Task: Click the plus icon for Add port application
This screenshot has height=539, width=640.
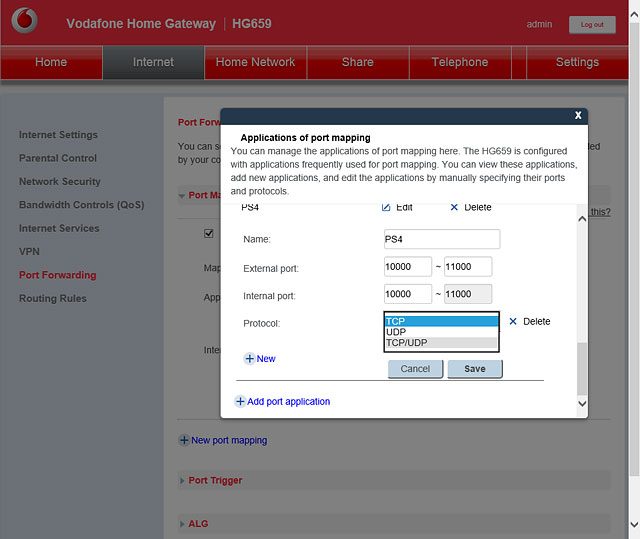Action: coord(240,401)
